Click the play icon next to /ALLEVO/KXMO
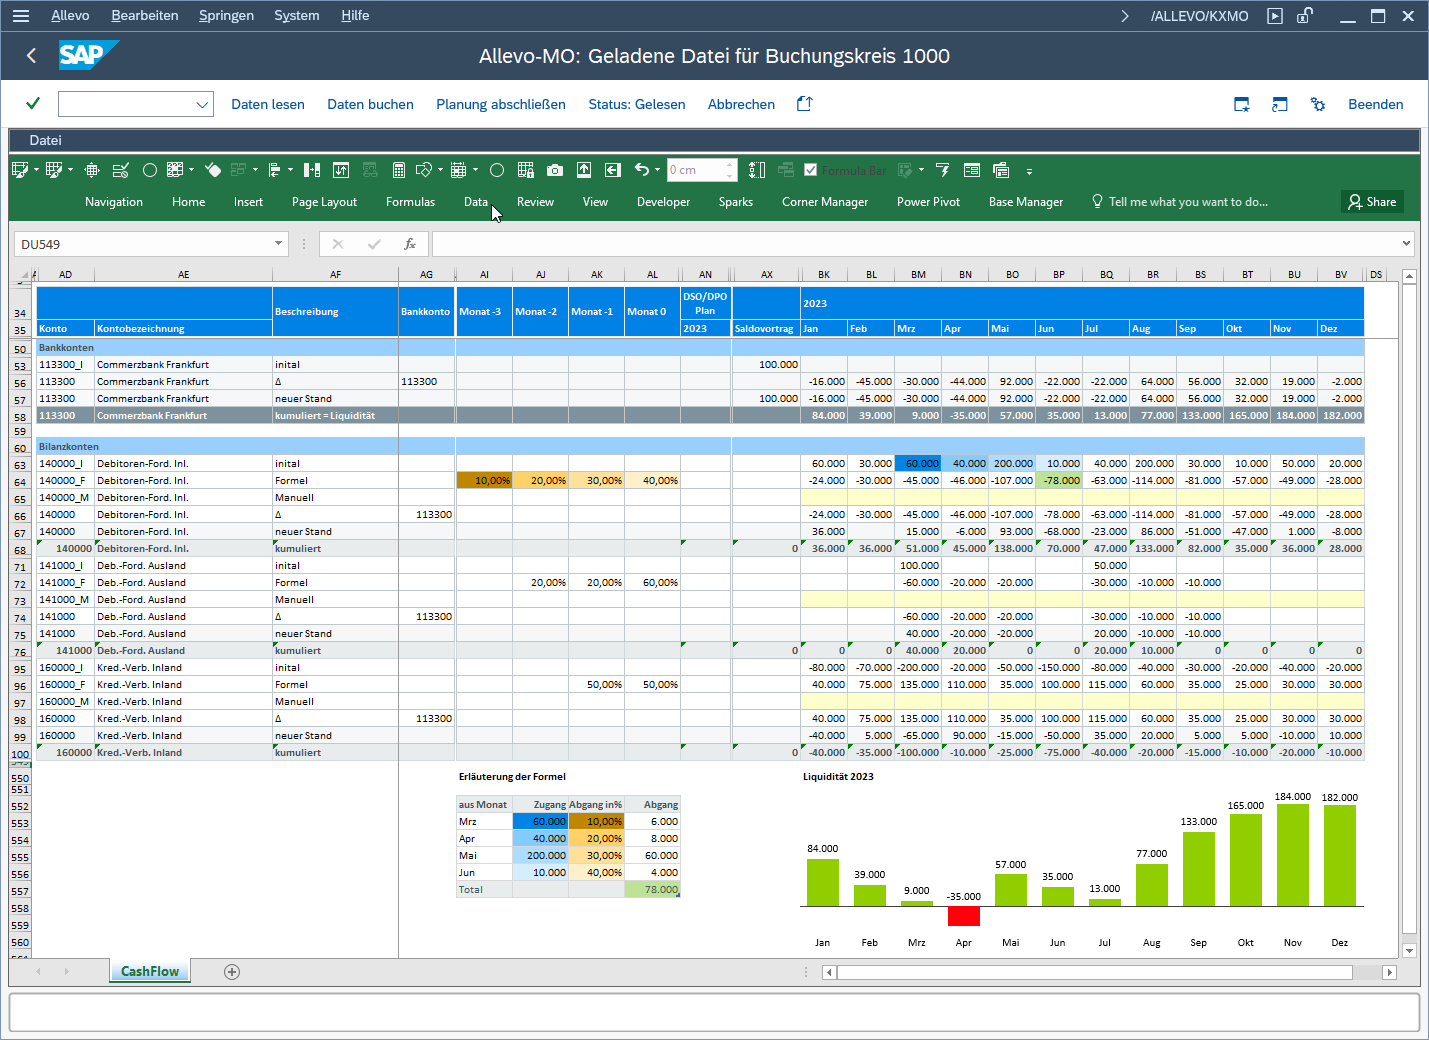Image resolution: width=1429 pixels, height=1040 pixels. point(1275,16)
